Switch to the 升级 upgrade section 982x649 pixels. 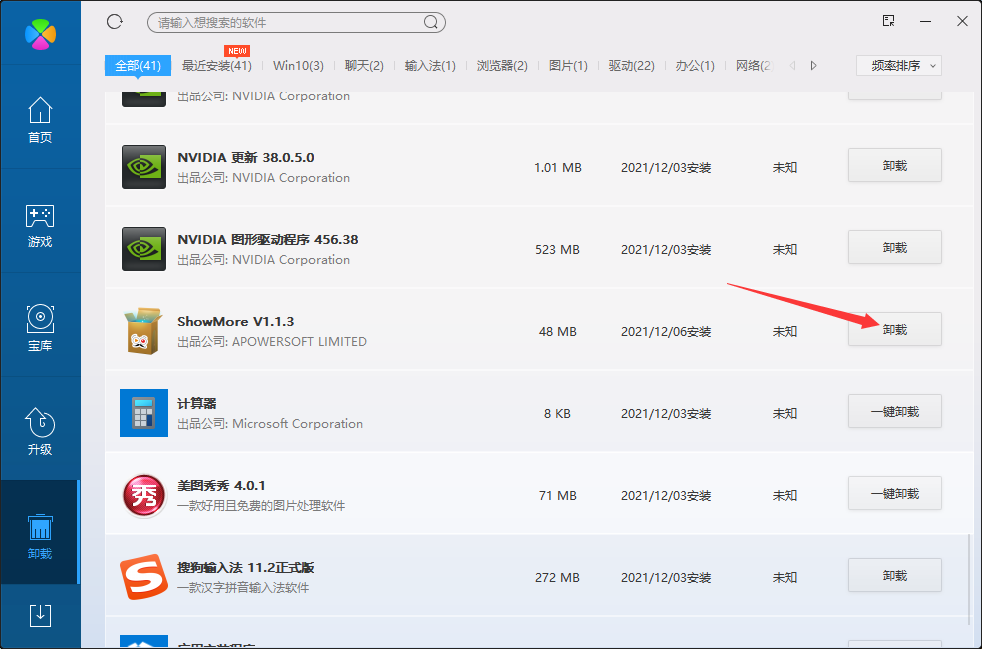click(x=40, y=432)
